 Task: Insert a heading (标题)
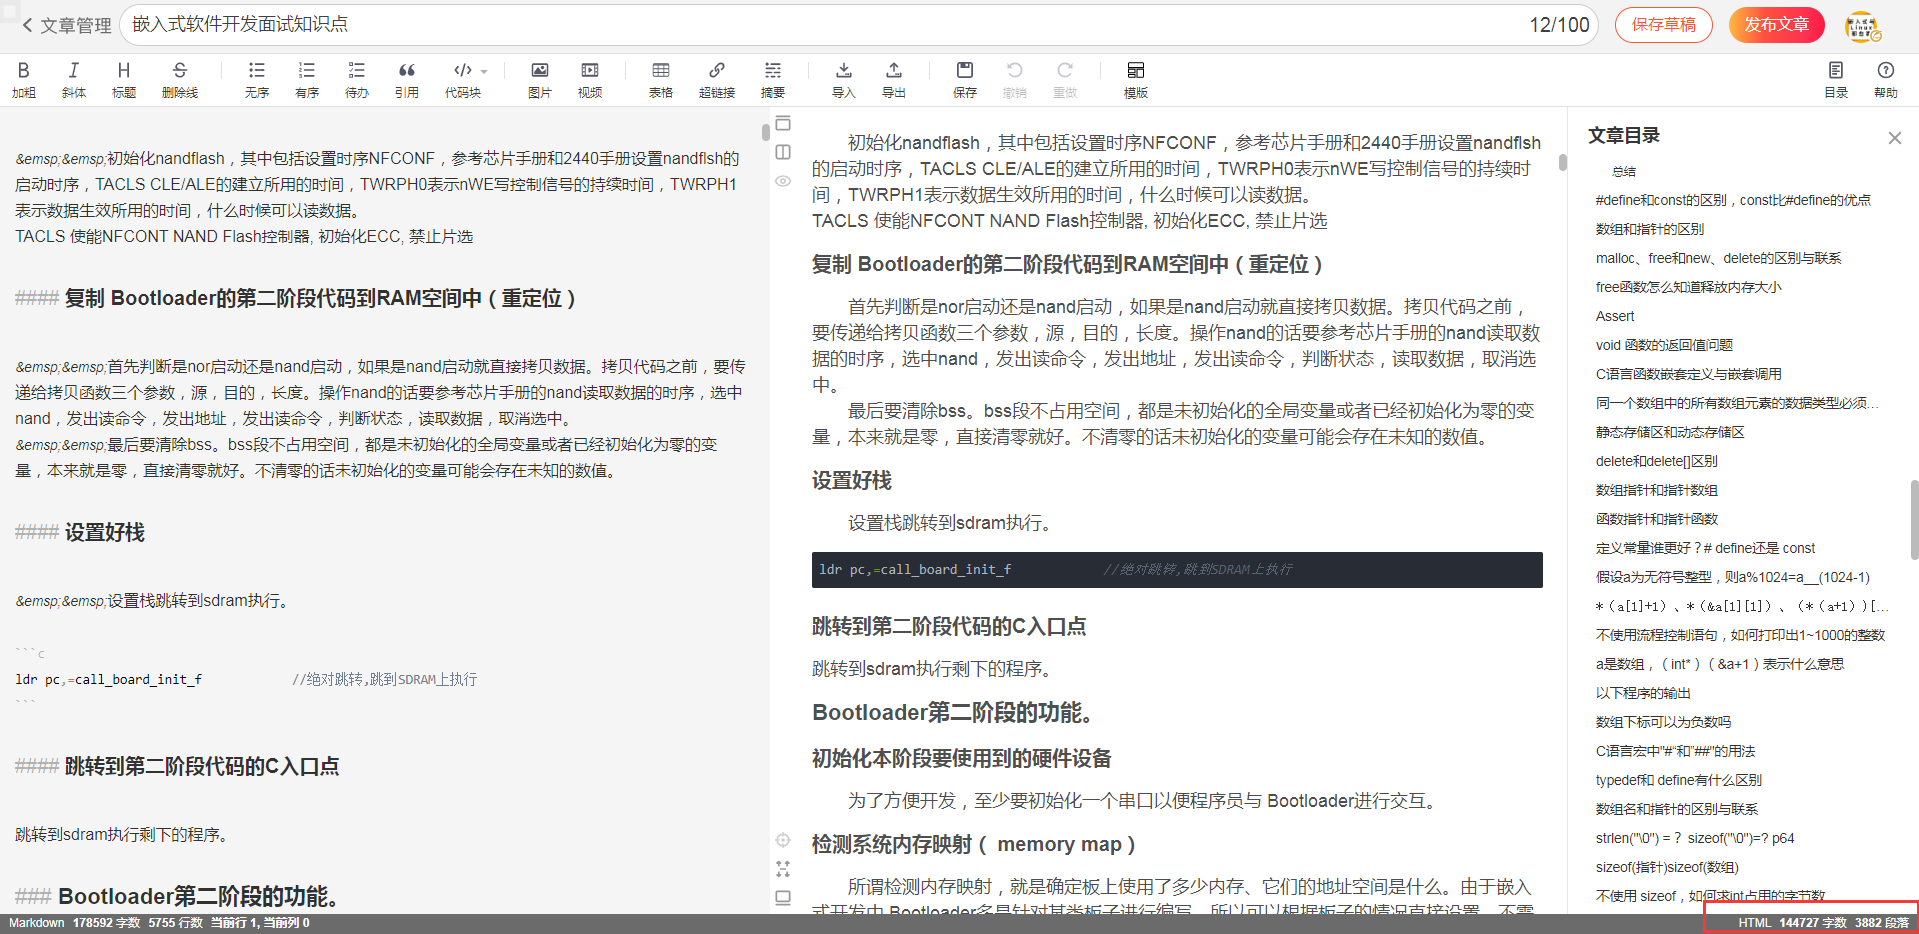pyautogui.click(x=124, y=79)
